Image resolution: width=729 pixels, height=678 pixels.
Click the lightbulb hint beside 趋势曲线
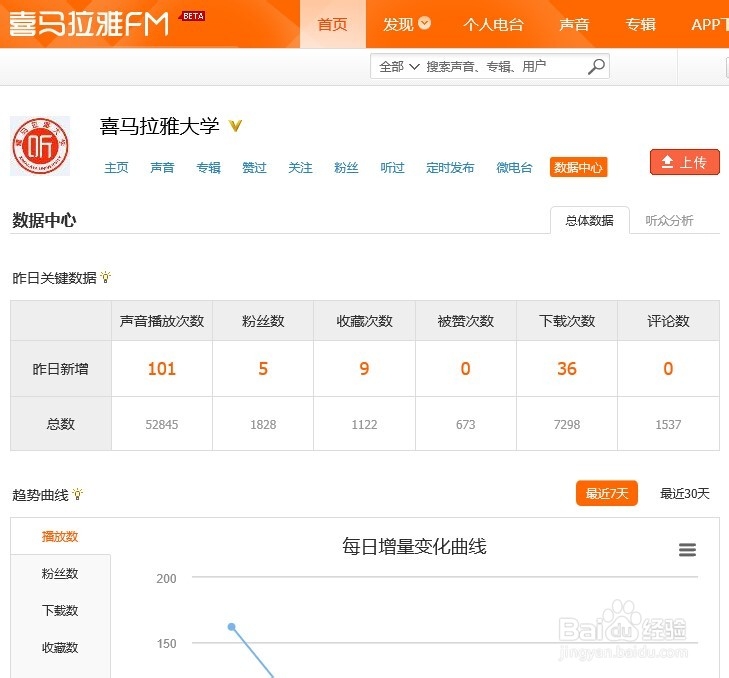[x=78, y=494]
